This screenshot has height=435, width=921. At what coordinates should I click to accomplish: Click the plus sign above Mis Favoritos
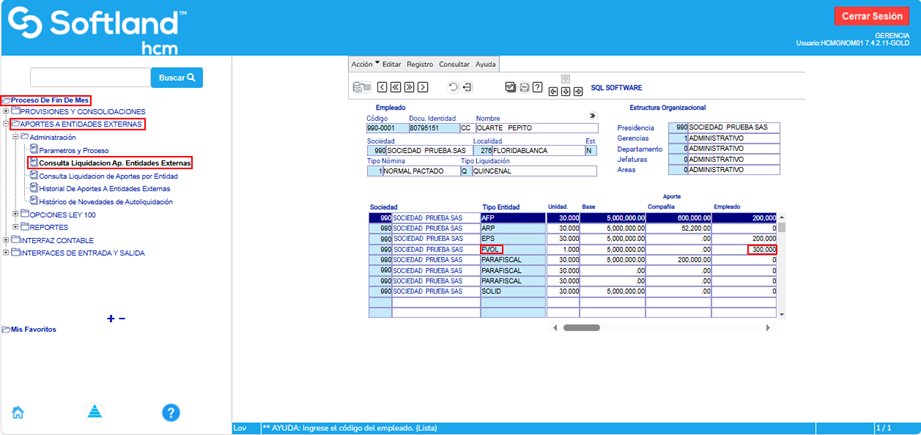(110, 319)
